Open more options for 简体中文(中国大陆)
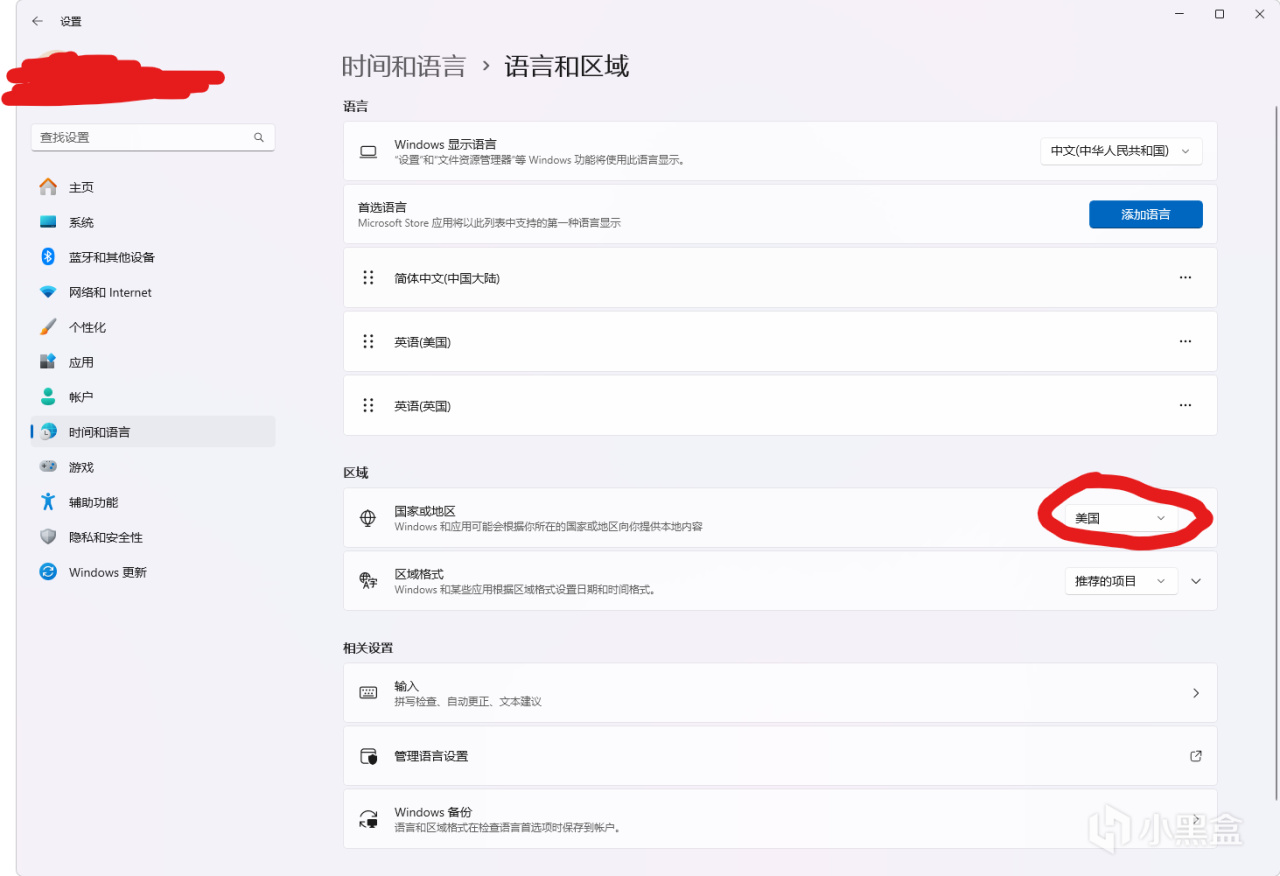Image resolution: width=1280 pixels, height=876 pixels. pyautogui.click(x=1185, y=278)
